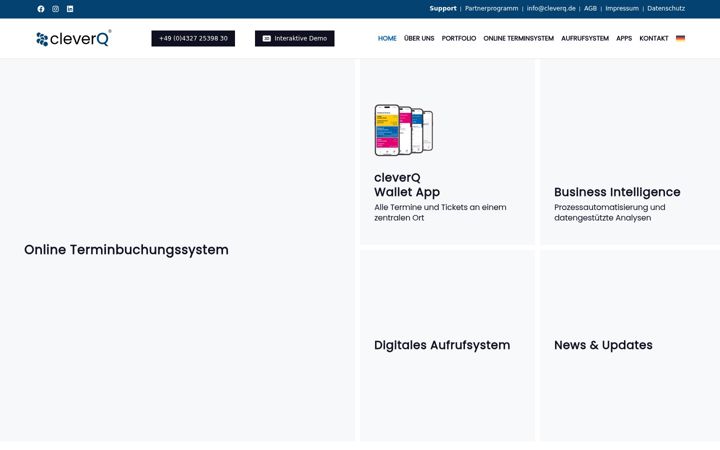The width and height of the screenshot is (720, 450).
Task: Open the ÜBER UNS menu item
Action: click(x=419, y=39)
